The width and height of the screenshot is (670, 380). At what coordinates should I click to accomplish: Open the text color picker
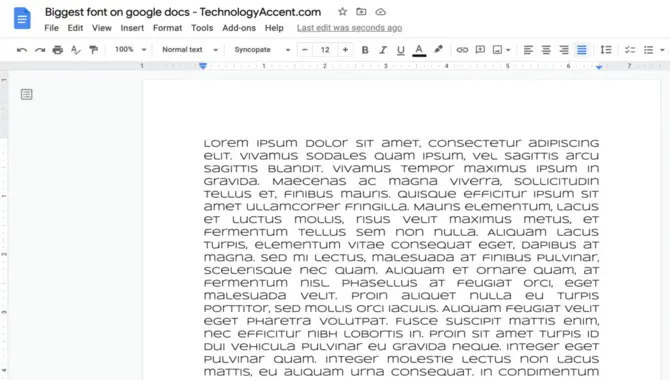[x=419, y=50]
